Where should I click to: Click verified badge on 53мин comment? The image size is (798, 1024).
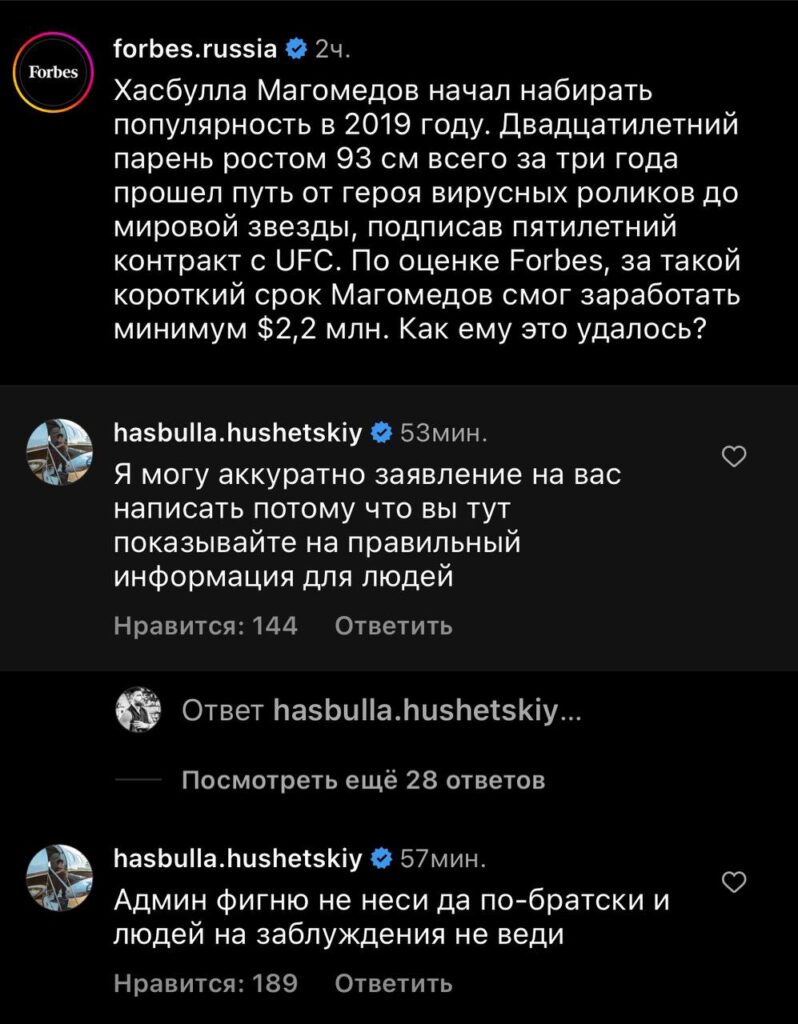point(381,433)
